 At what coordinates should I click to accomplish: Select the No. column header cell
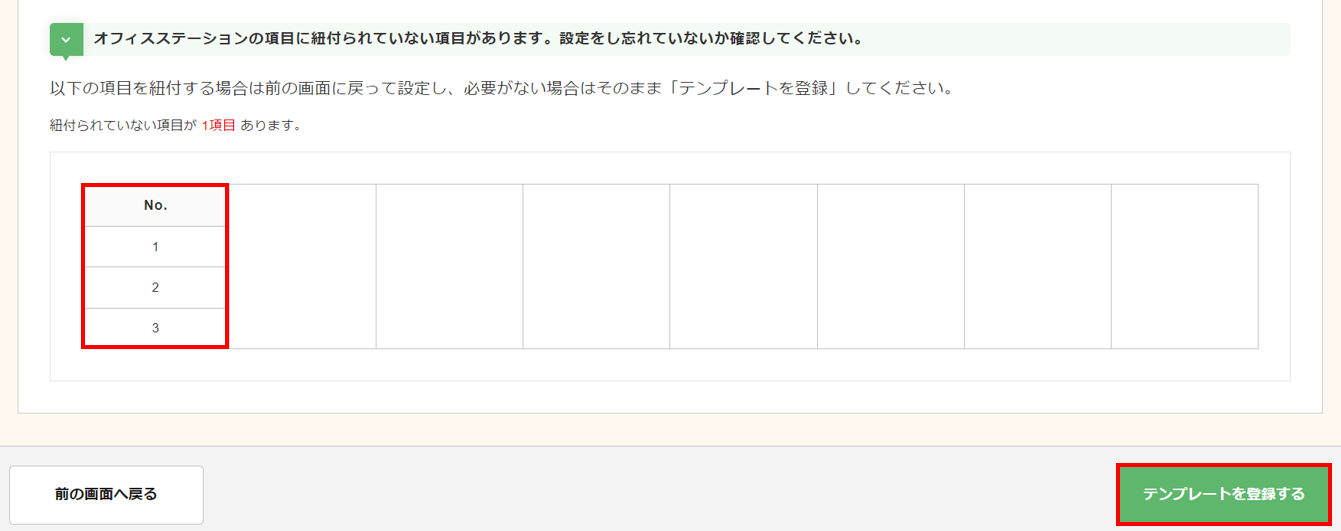click(155, 206)
